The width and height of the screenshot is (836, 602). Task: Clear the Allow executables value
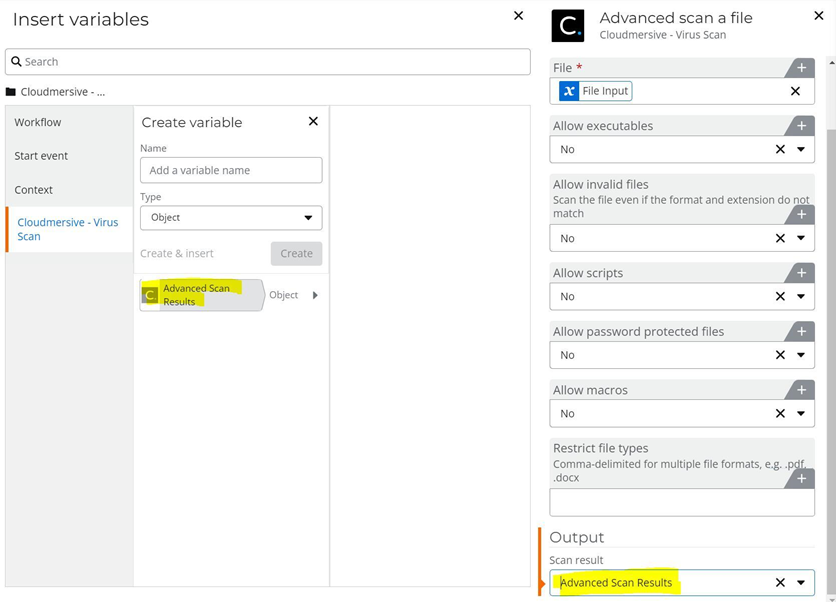(x=780, y=149)
